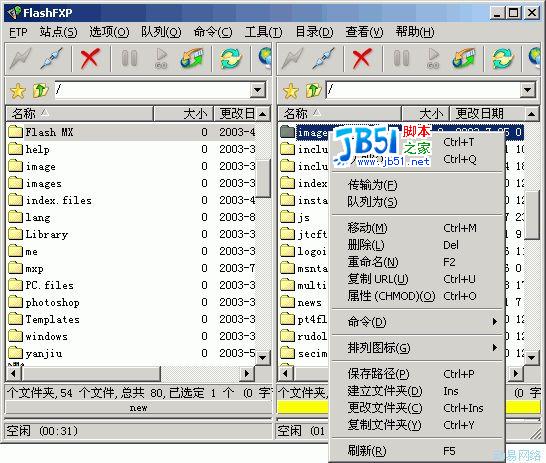The height and width of the screenshot is (463, 546).
Task: Abort with the right pane red X
Action: 362,58
